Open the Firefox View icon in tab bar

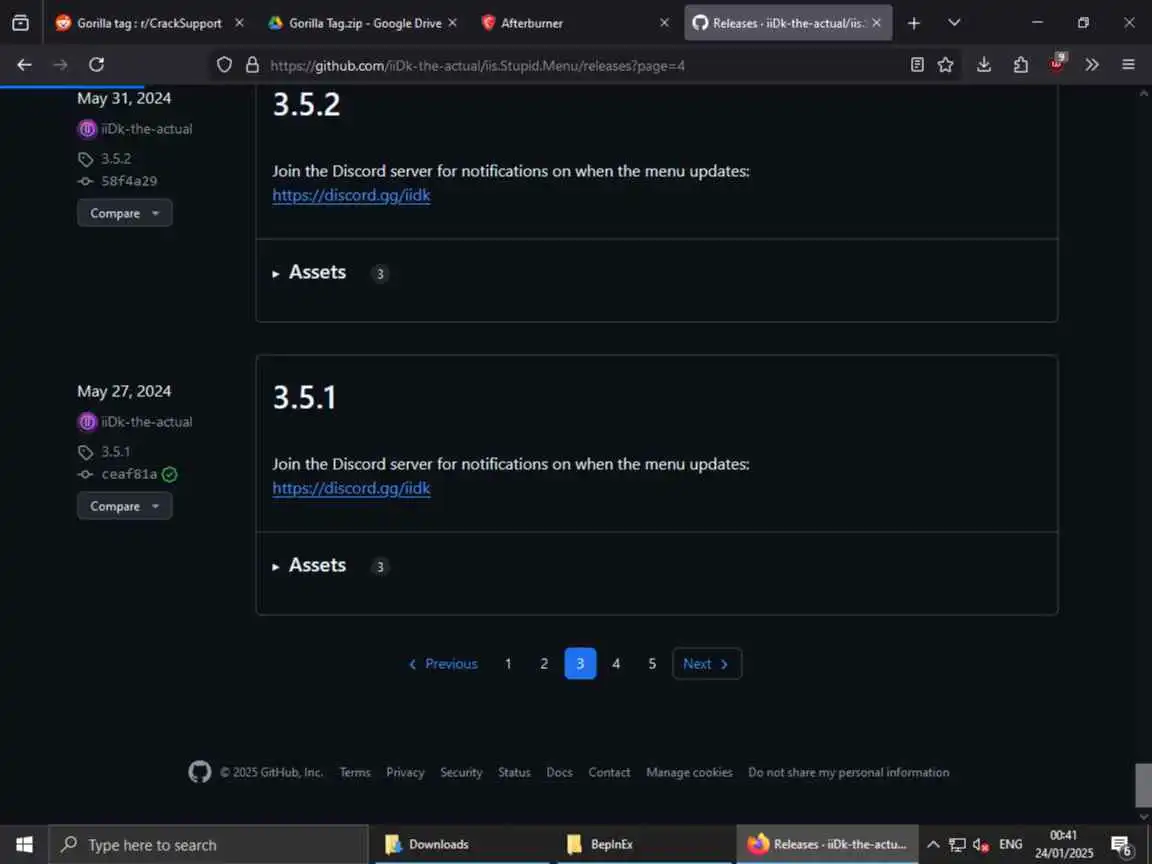coord(21,23)
